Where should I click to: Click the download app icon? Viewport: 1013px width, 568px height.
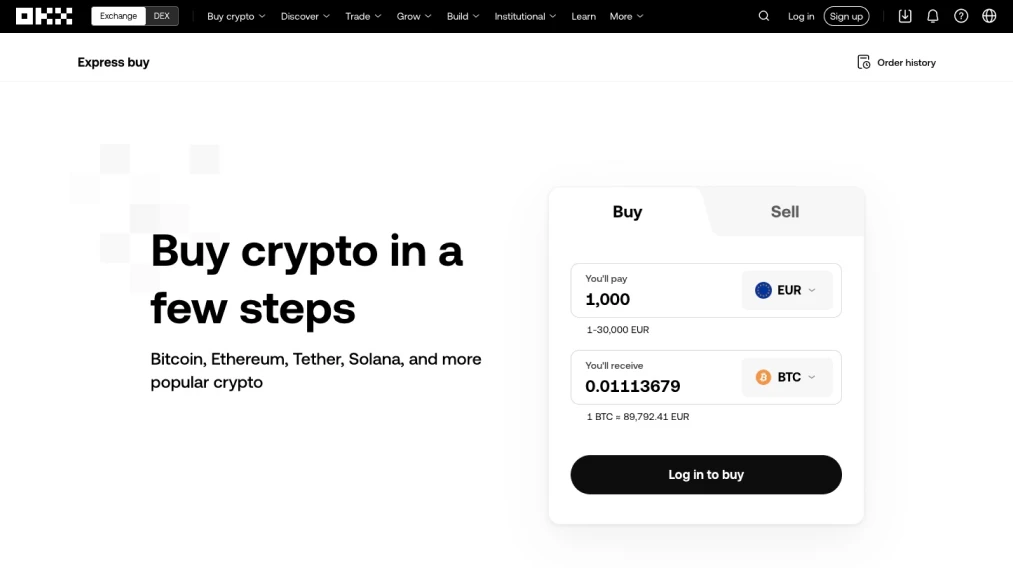(x=905, y=16)
